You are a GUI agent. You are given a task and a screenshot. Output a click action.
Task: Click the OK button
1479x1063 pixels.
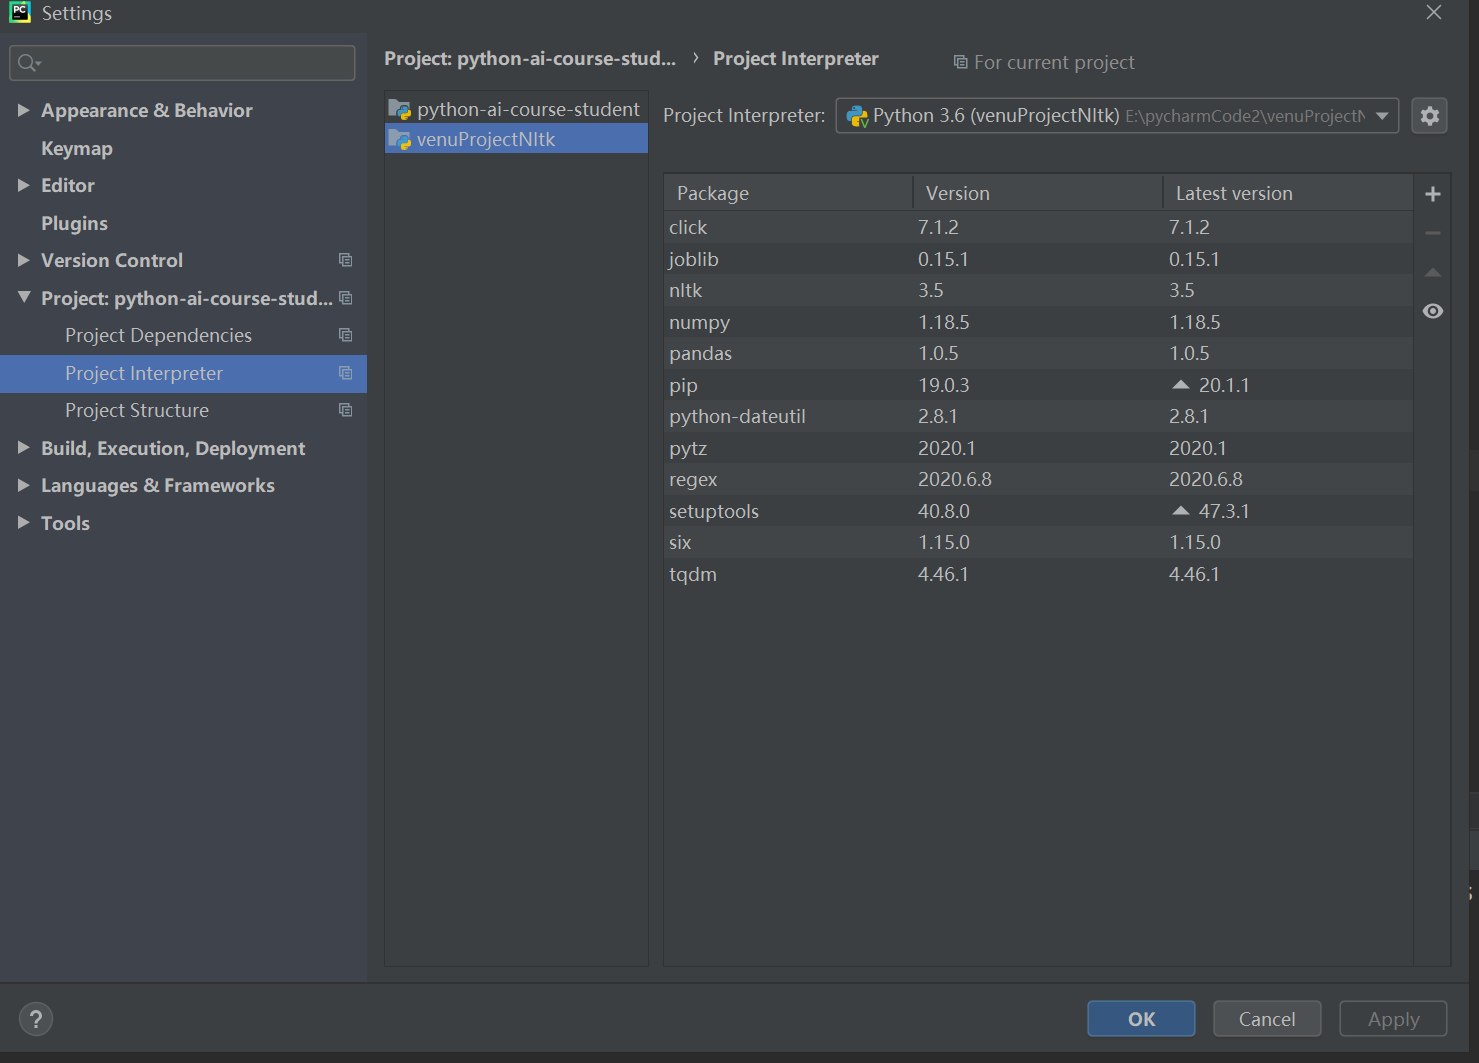tap(1141, 1019)
